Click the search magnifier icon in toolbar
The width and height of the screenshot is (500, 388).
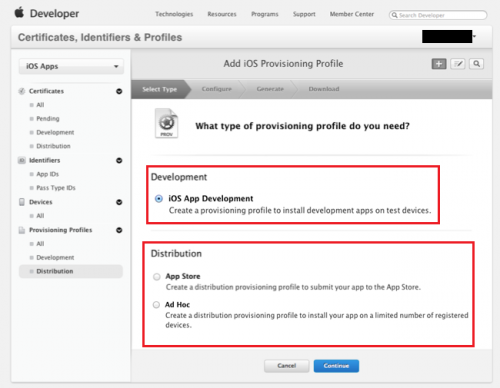coord(477,64)
